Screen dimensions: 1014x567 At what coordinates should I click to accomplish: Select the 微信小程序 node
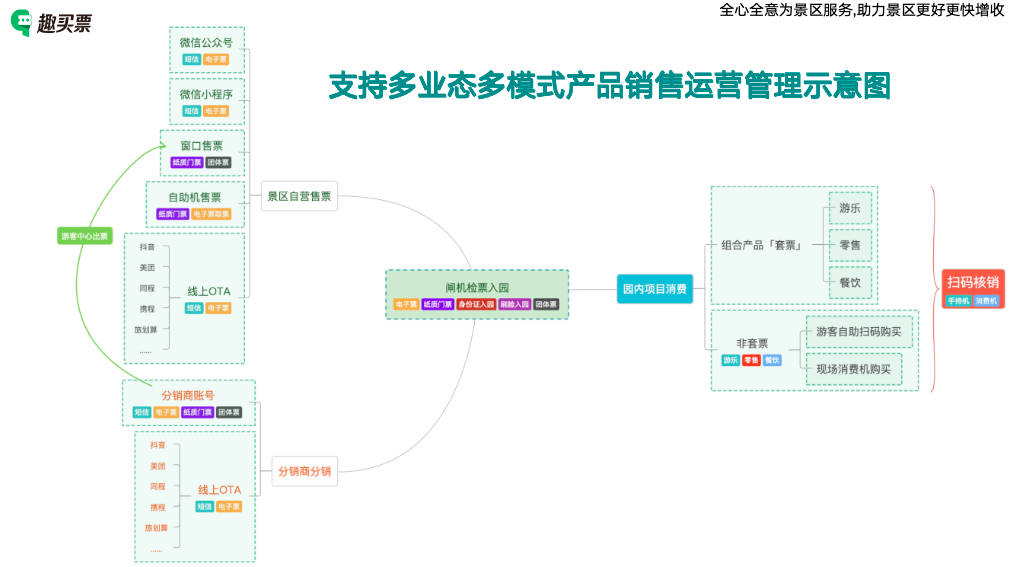click(x=206, y=94)
